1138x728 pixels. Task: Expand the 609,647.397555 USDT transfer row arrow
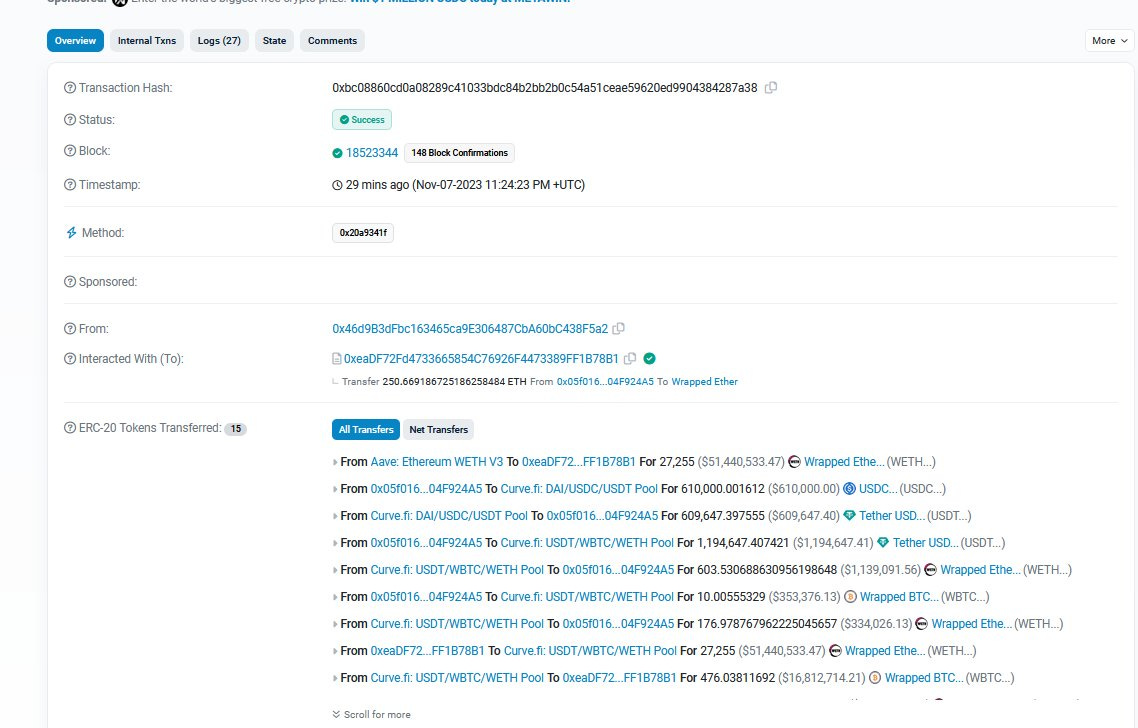tap(335, 516)
